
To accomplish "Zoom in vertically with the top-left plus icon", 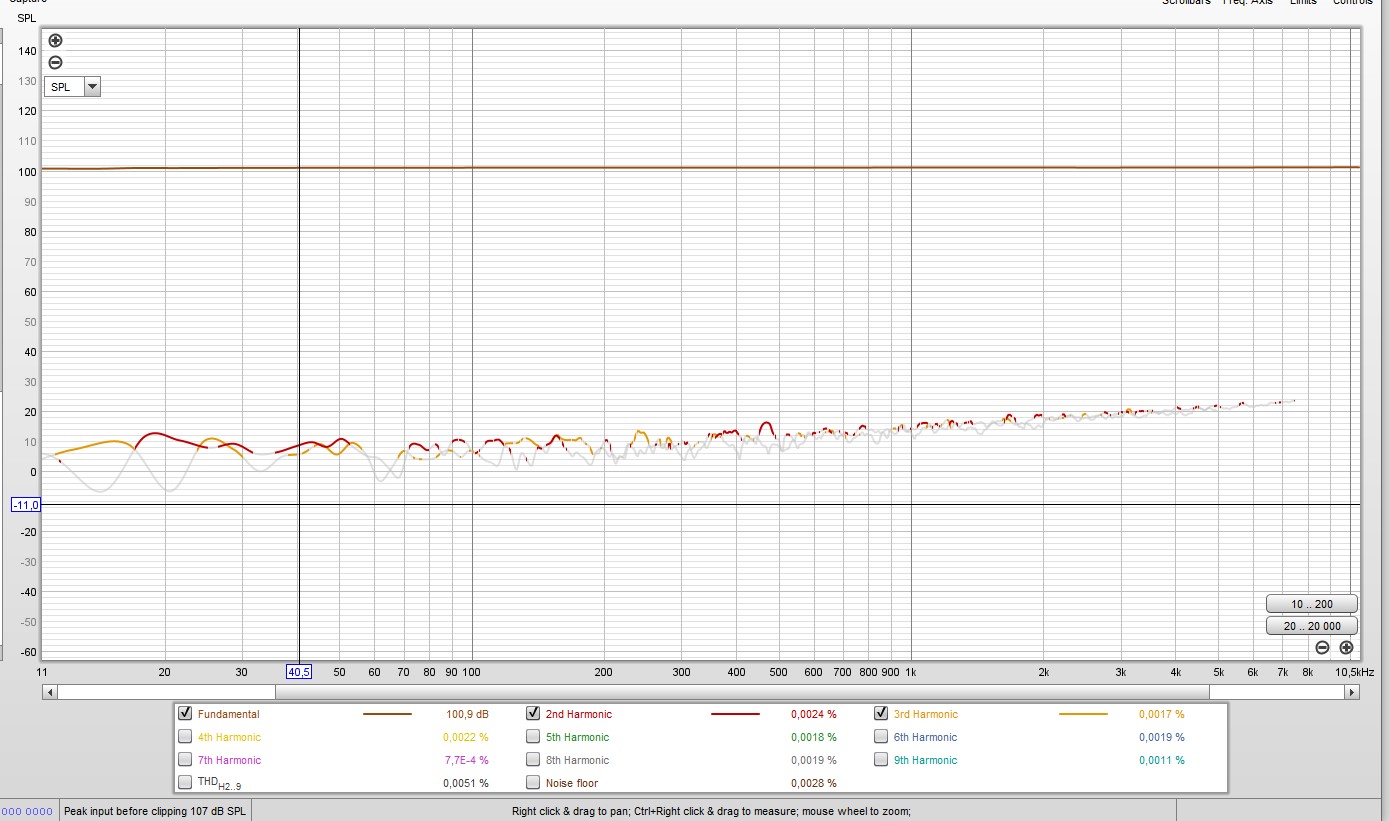I will click(x=55, y=41).
